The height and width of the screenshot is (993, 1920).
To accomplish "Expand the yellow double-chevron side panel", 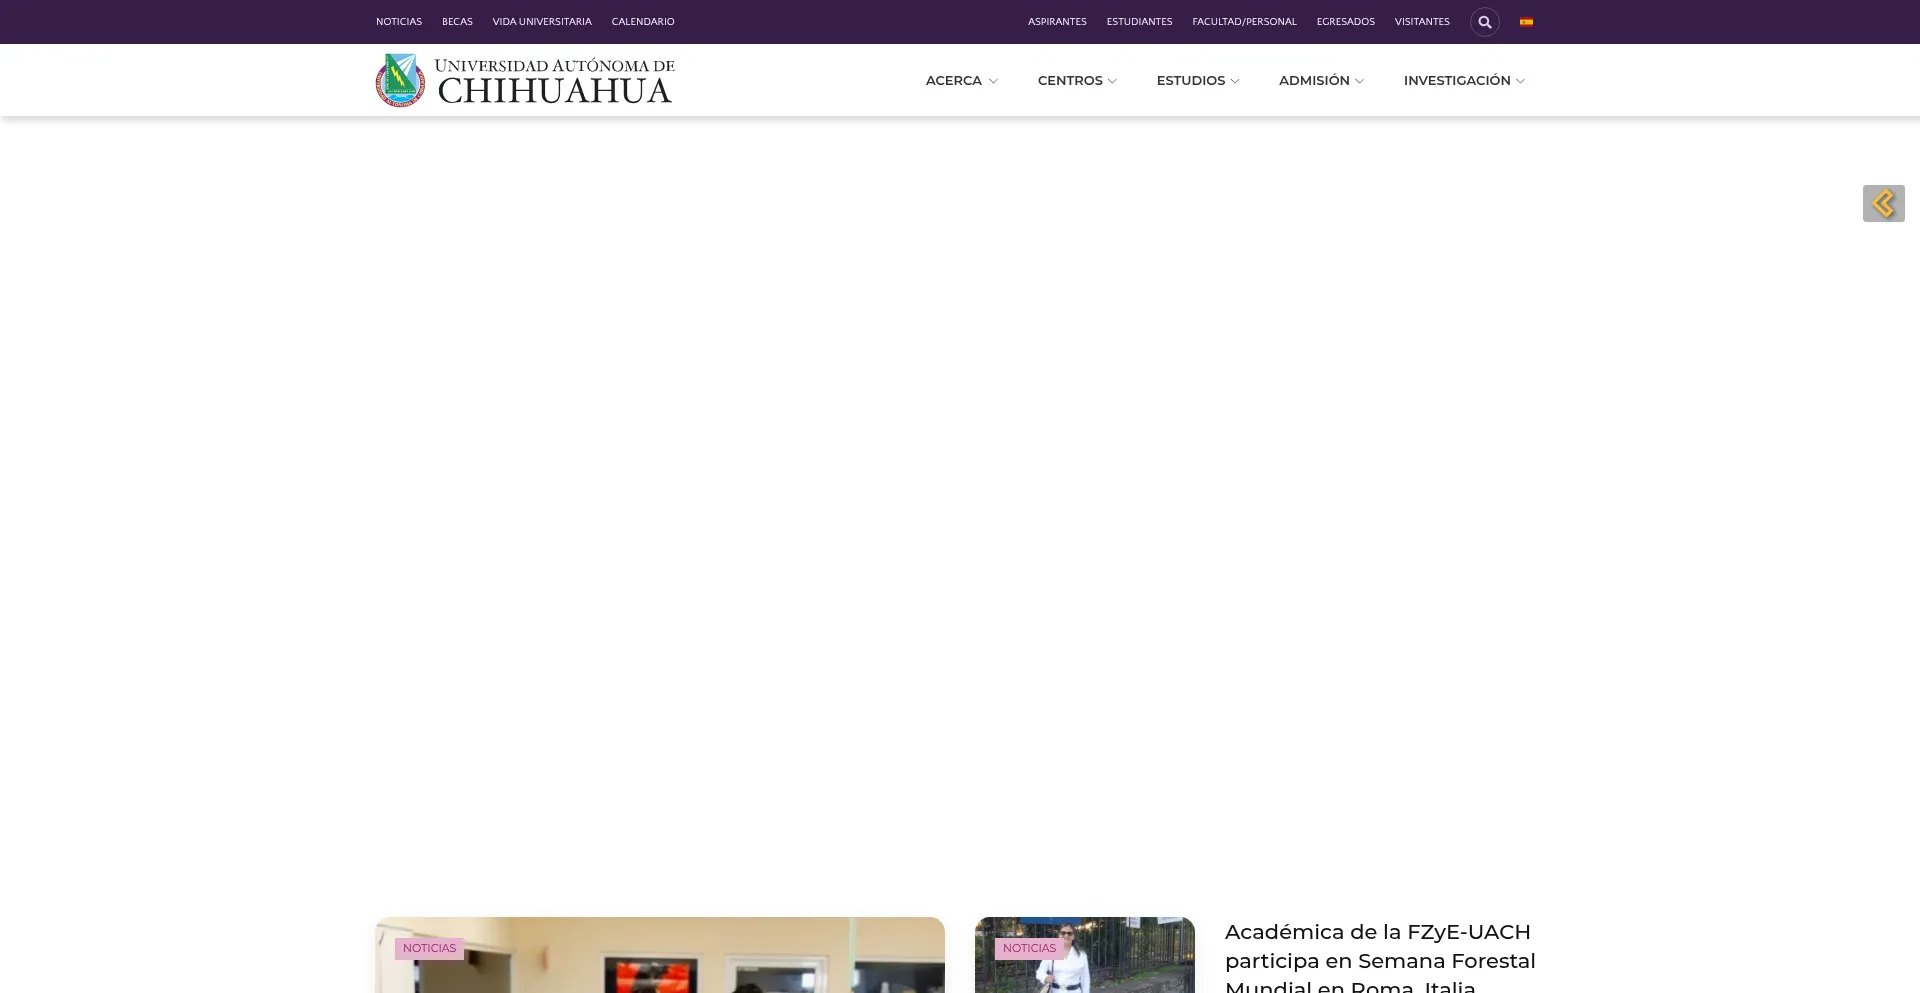I will 1883,203.
